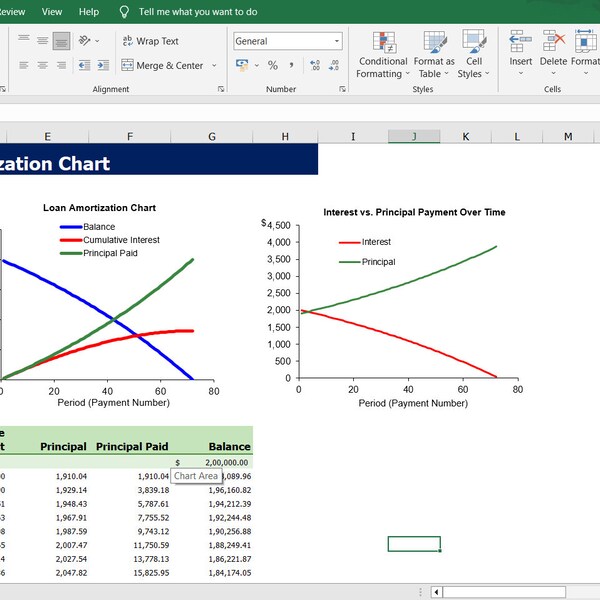Expand the Merge & Center dropdown arrow

click(x=214, y=65)
